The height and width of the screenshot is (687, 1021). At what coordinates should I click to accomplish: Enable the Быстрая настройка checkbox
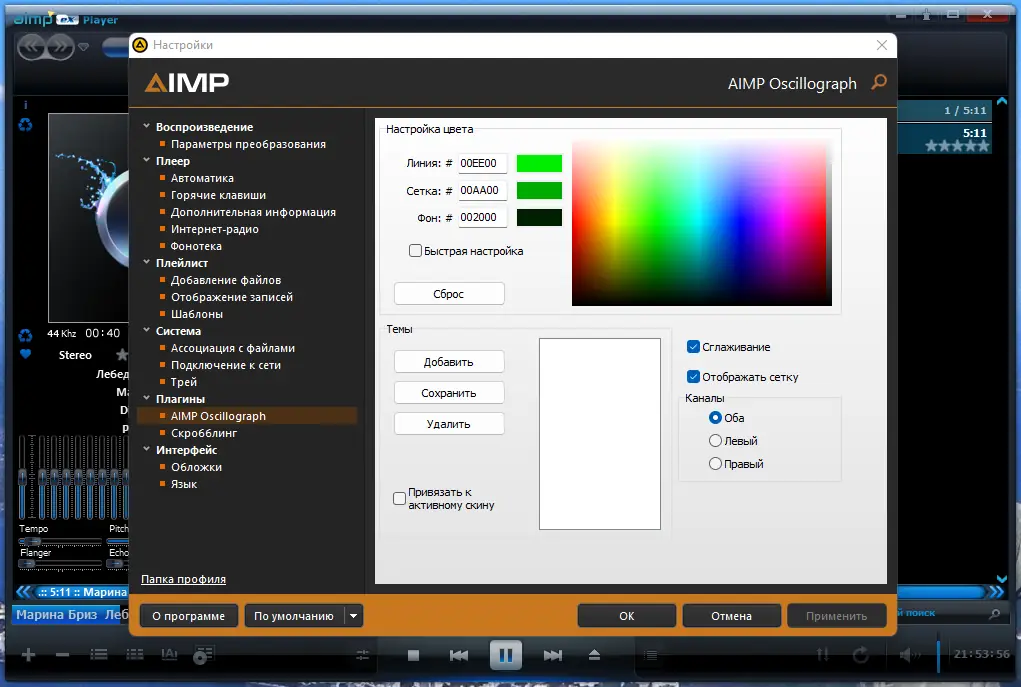[415, 251]
